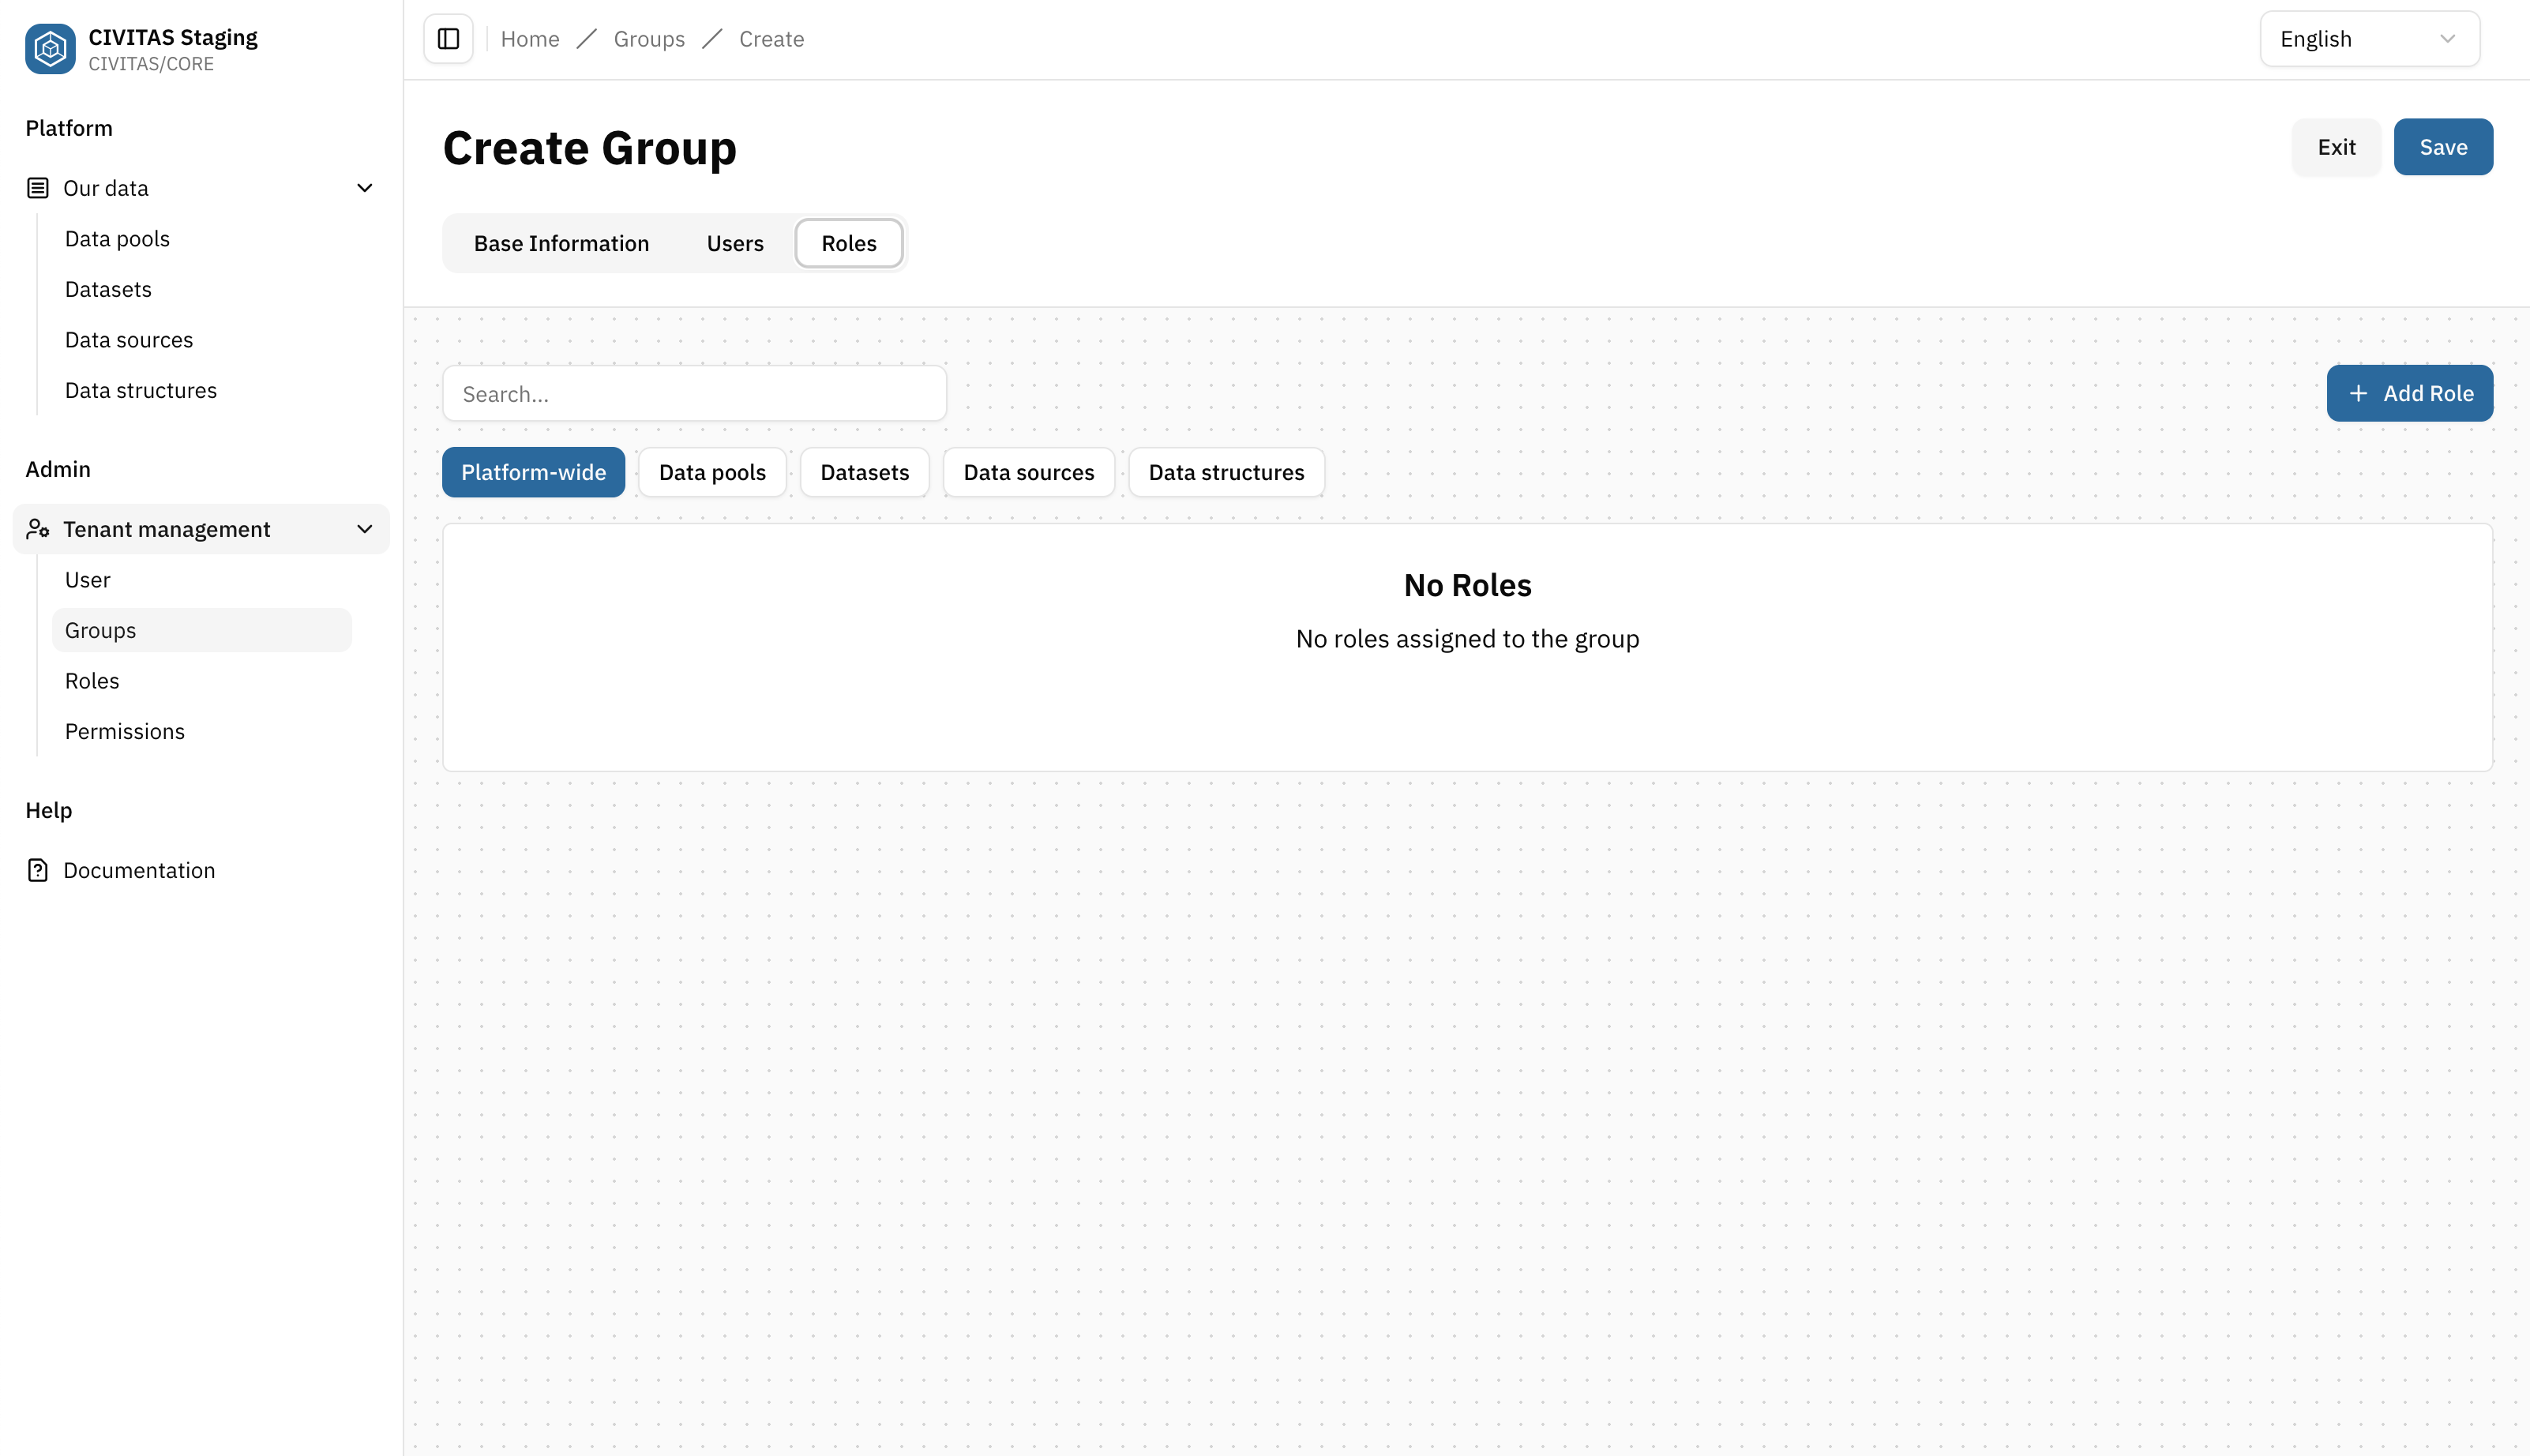The height and width of the screenshot is (1456, 2530).
Task: Click the Platform section label
Action: (69, 128)
